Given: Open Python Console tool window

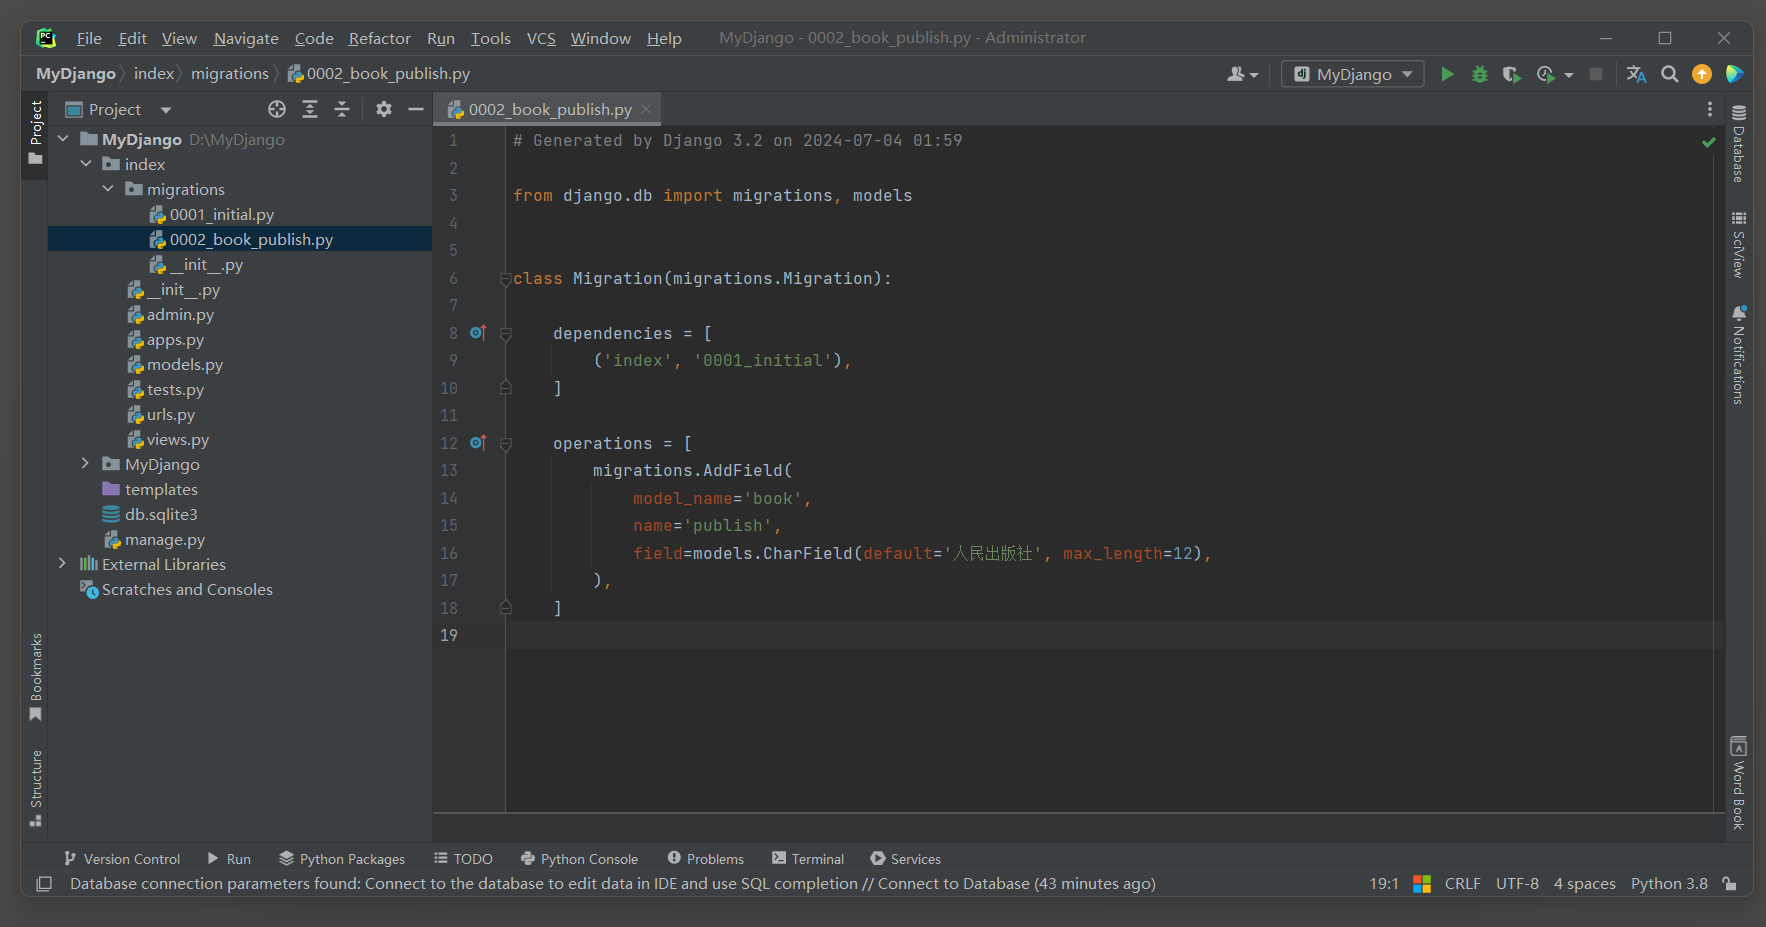Looking at the screenshot, I should click(x=579, y=859).
